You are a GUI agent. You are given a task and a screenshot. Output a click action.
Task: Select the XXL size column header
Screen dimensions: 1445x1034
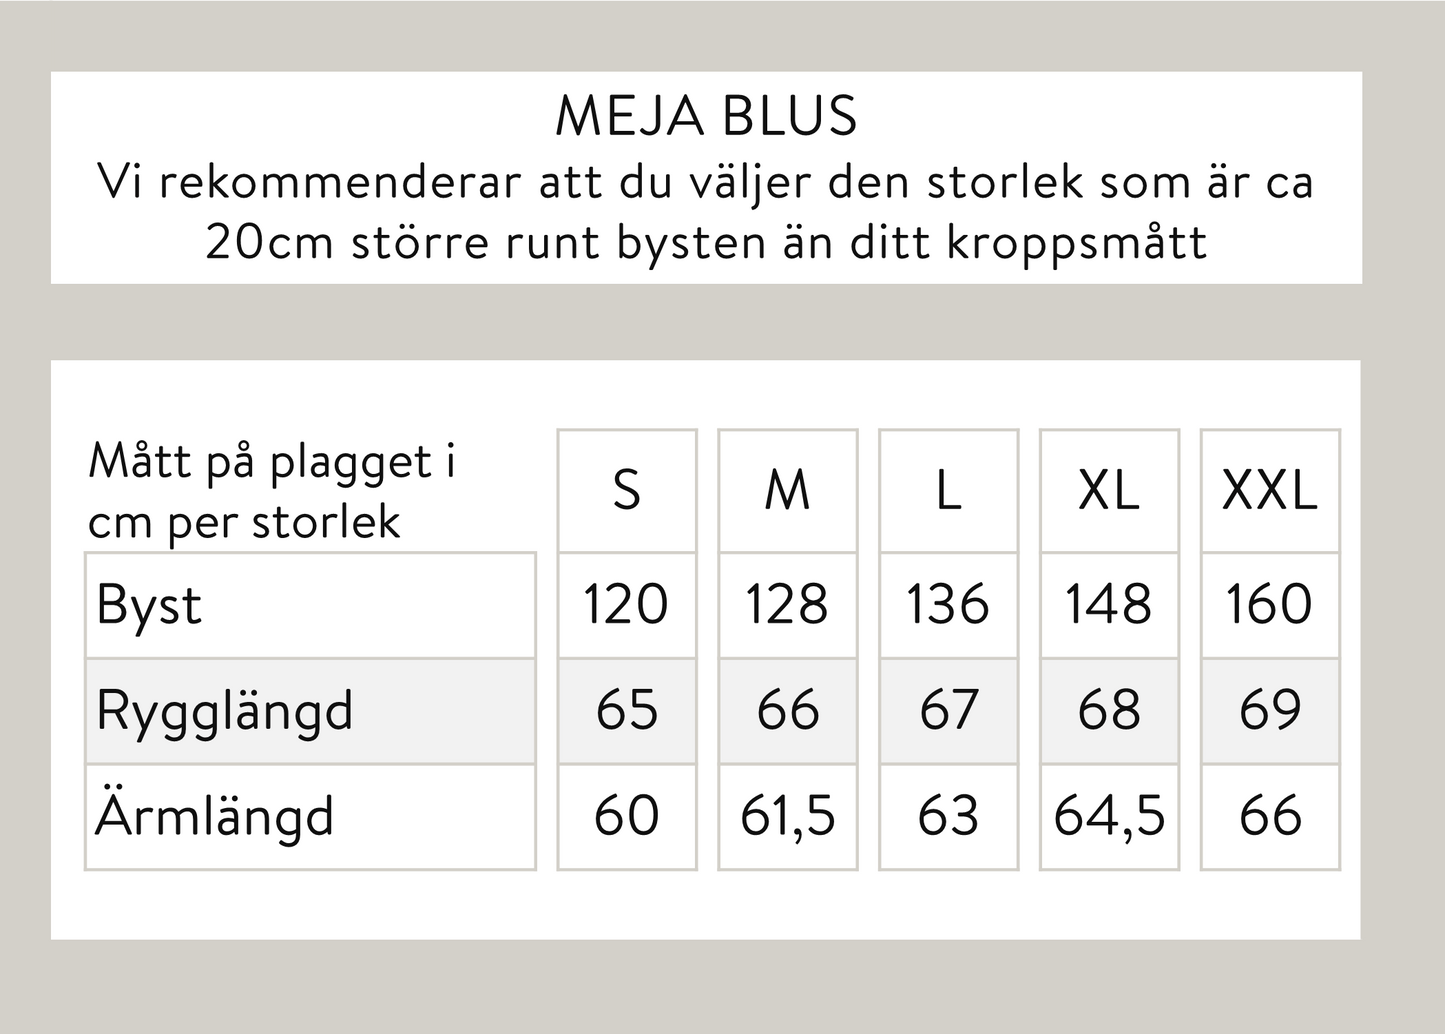pyautogui.click(x=1270, y=491)
